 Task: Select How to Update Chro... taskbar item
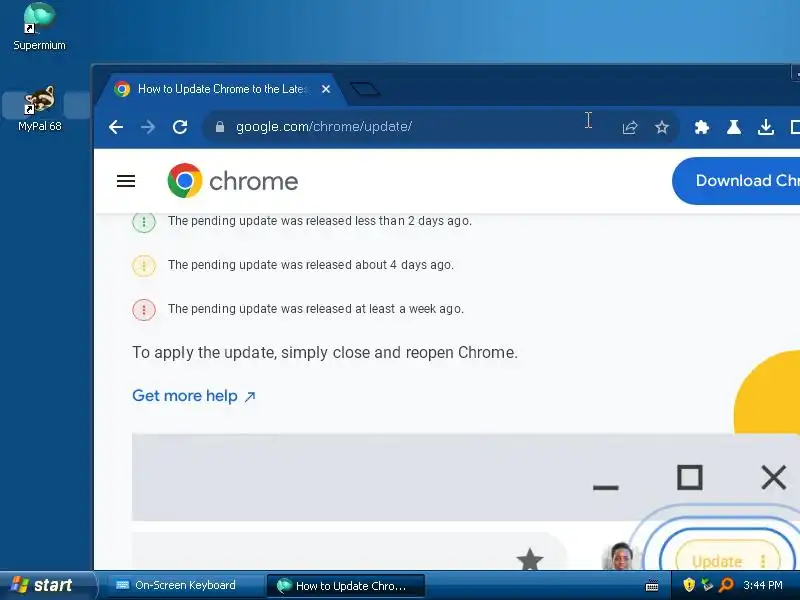point(346,586)
